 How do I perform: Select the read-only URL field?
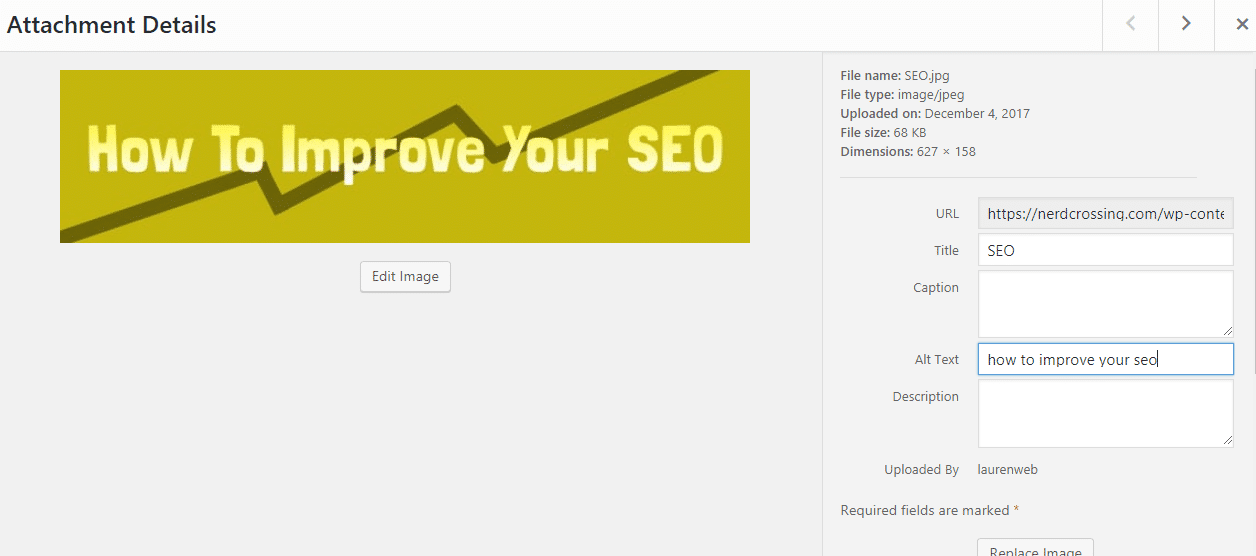click(x=1105, y=214)
